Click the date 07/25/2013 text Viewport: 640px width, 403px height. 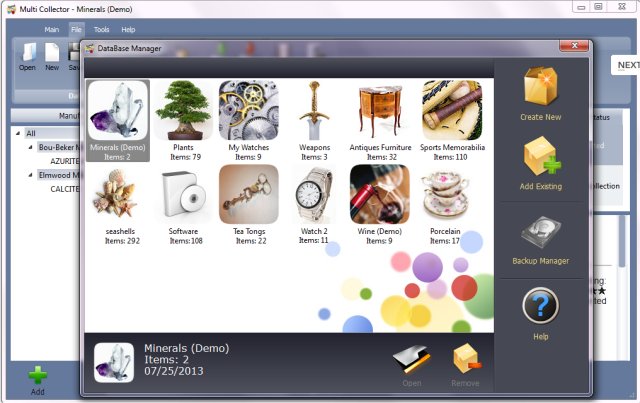click(x=173, y=371)
